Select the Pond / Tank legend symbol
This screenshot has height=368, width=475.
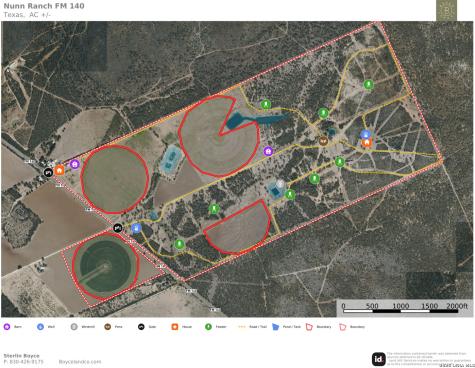coord(275,327)
